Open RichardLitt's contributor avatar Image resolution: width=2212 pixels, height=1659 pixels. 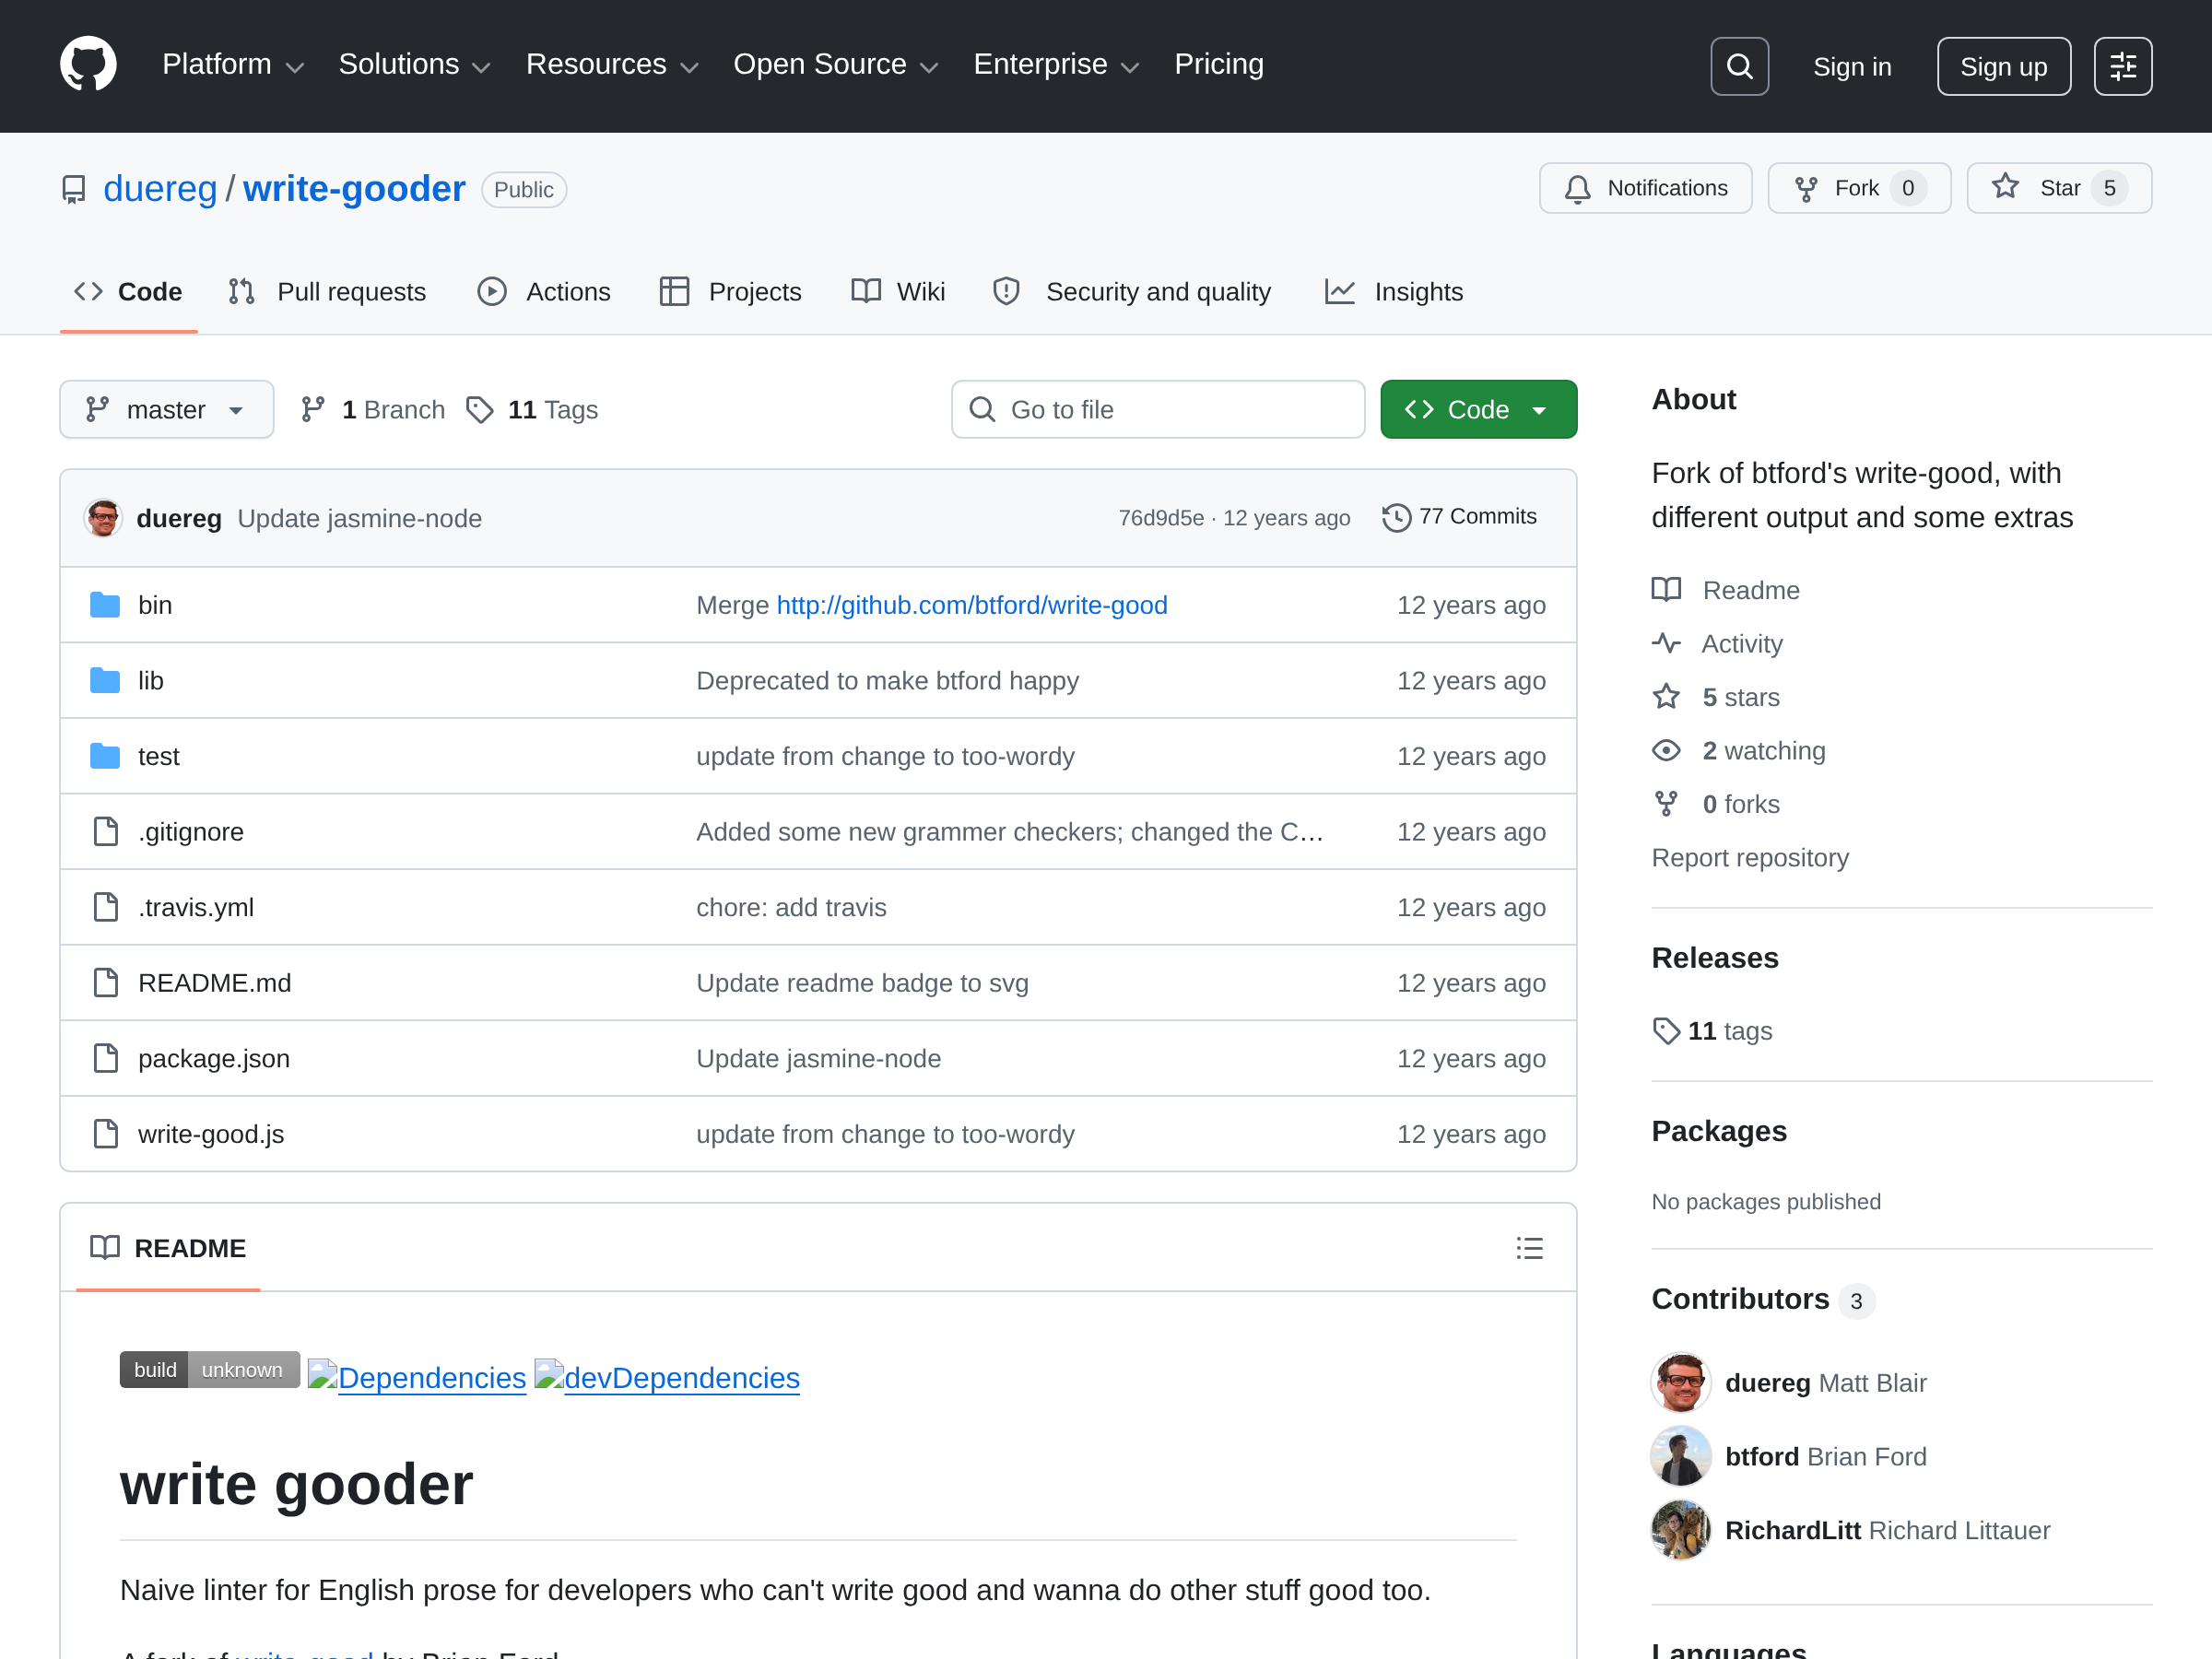[x=1680, y=1530]
